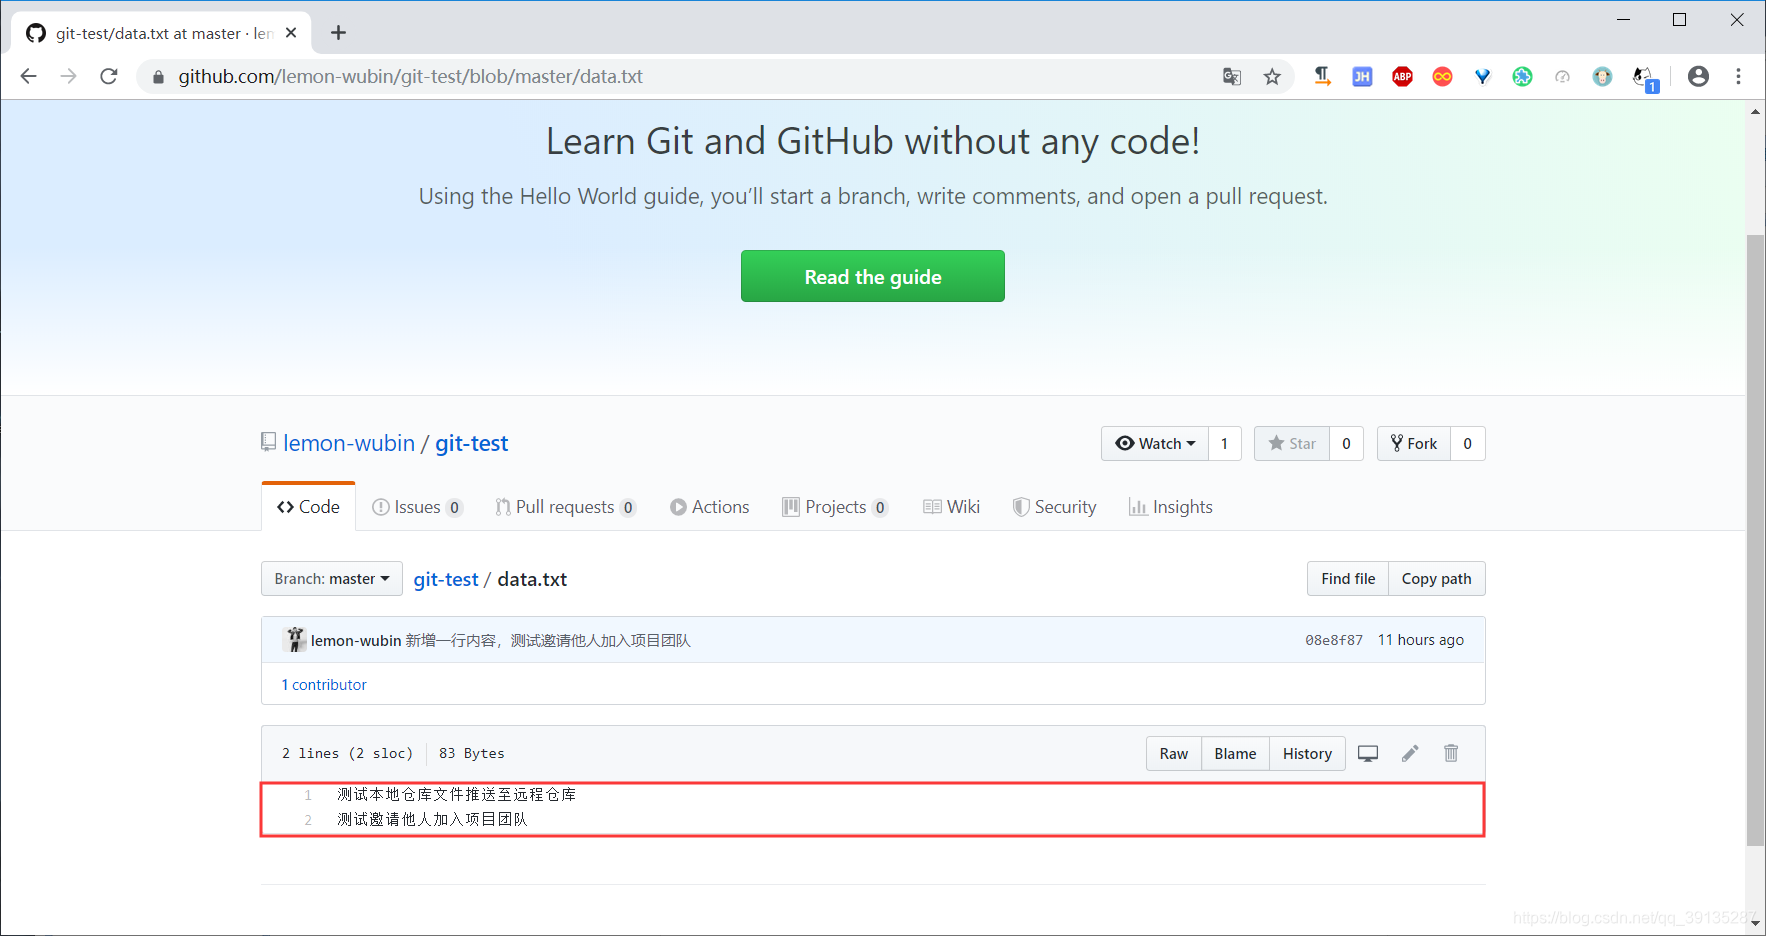Click the scrollbar down arrow
The height and width of the screenshot is (936, 1766).
point(1755,924)
